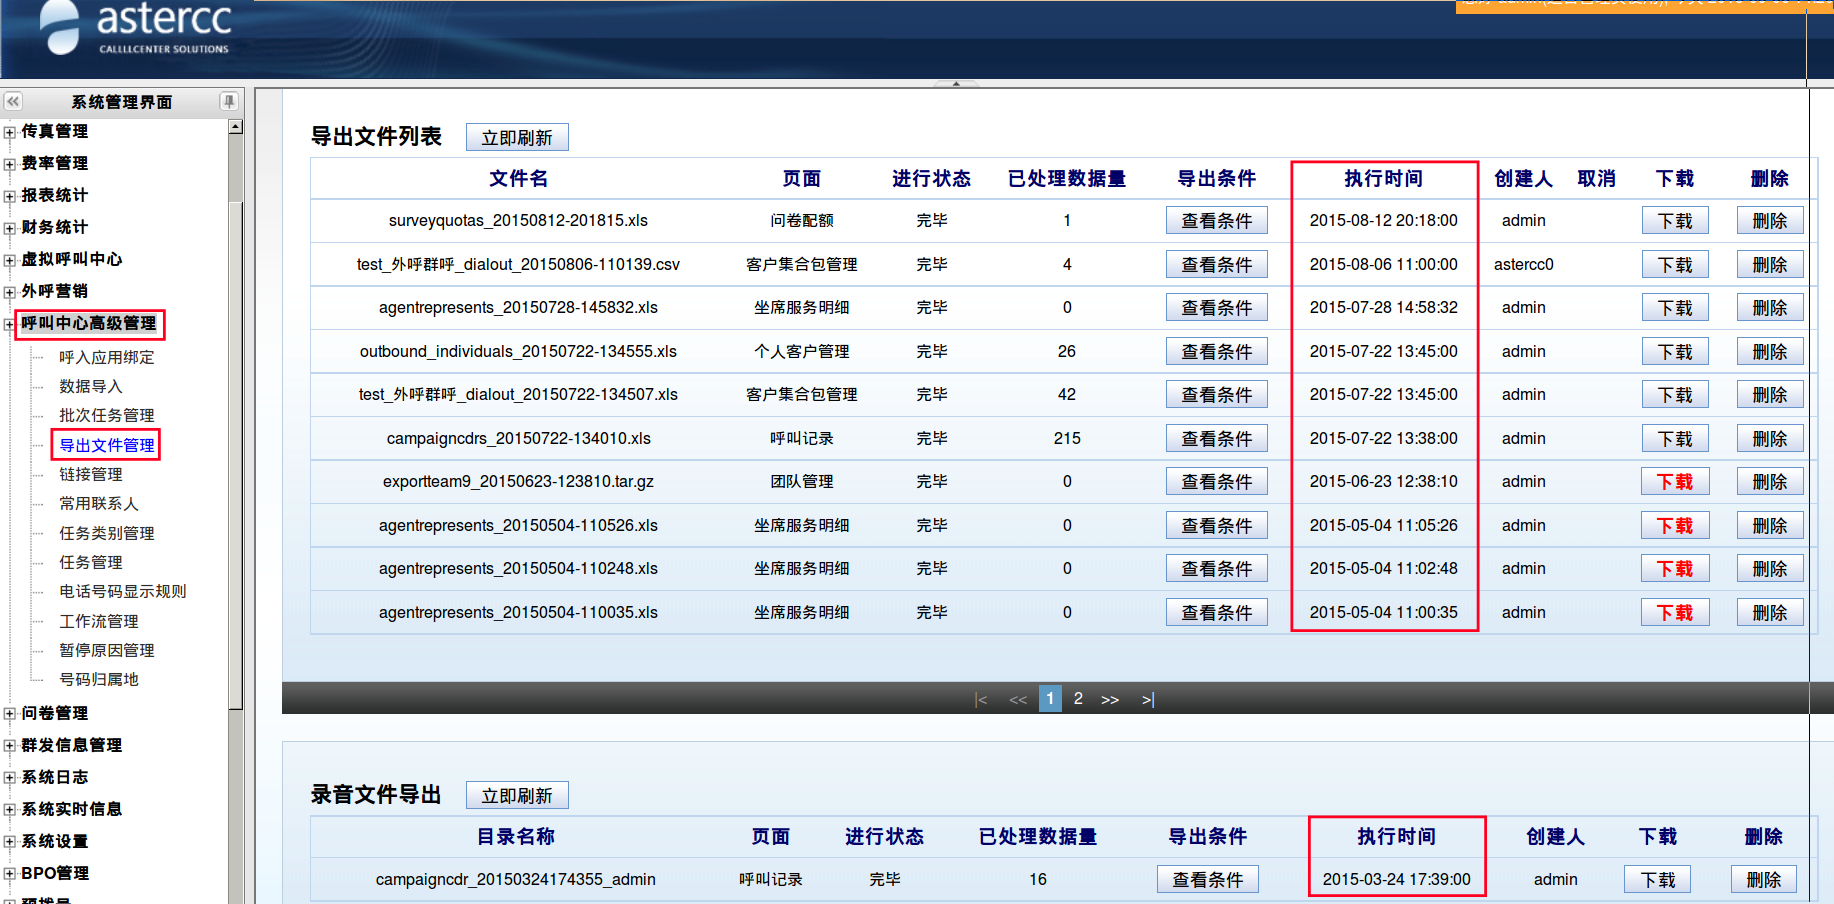This screenshot has height=904, width=1834.
Task: Expand the 传真管理 tree node
Action: tap(10, 132)
